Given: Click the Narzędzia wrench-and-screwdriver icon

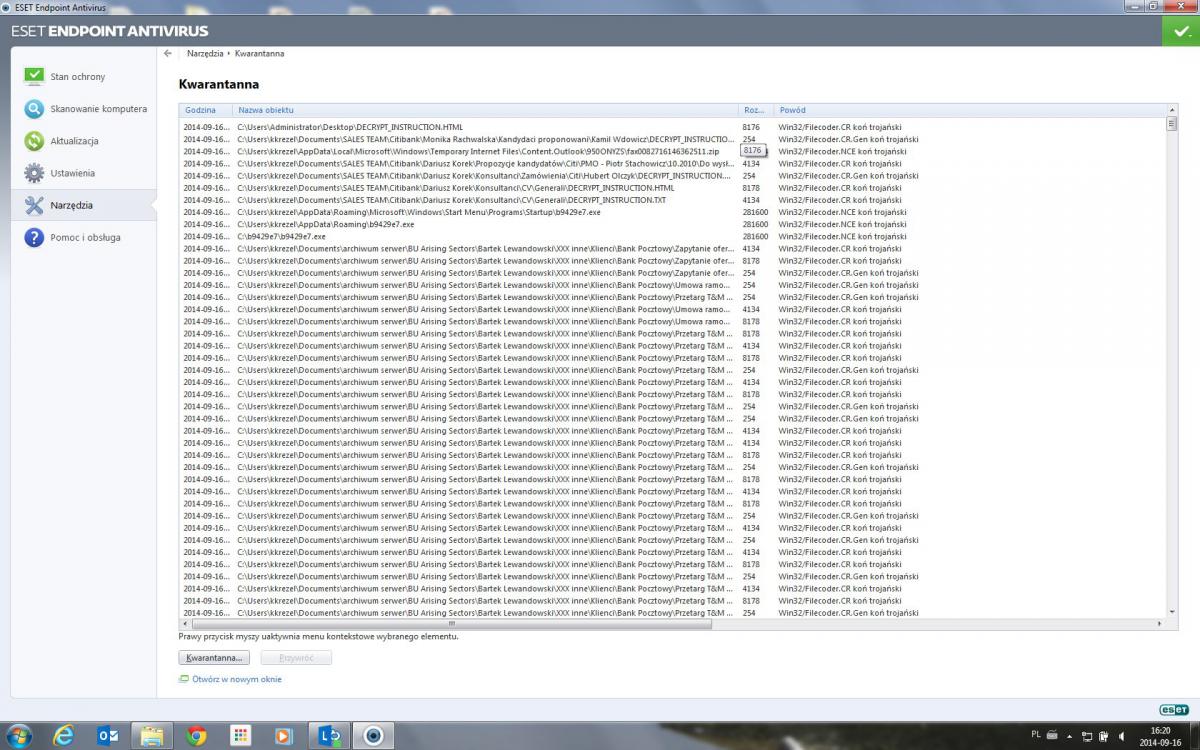Looking at the screenshot, I should tap(34, 205).
